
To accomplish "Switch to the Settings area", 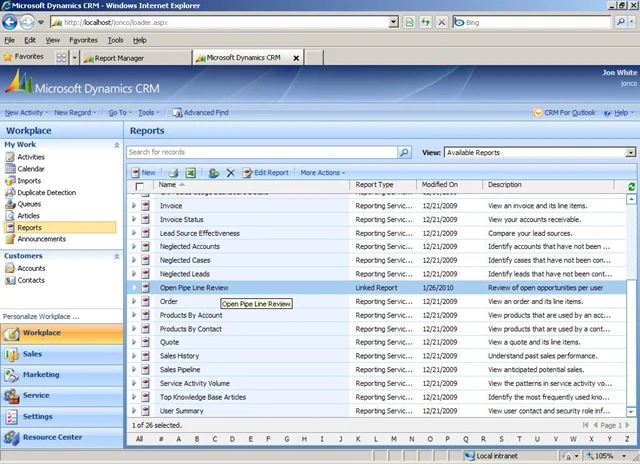I will [x=62, y=416].
